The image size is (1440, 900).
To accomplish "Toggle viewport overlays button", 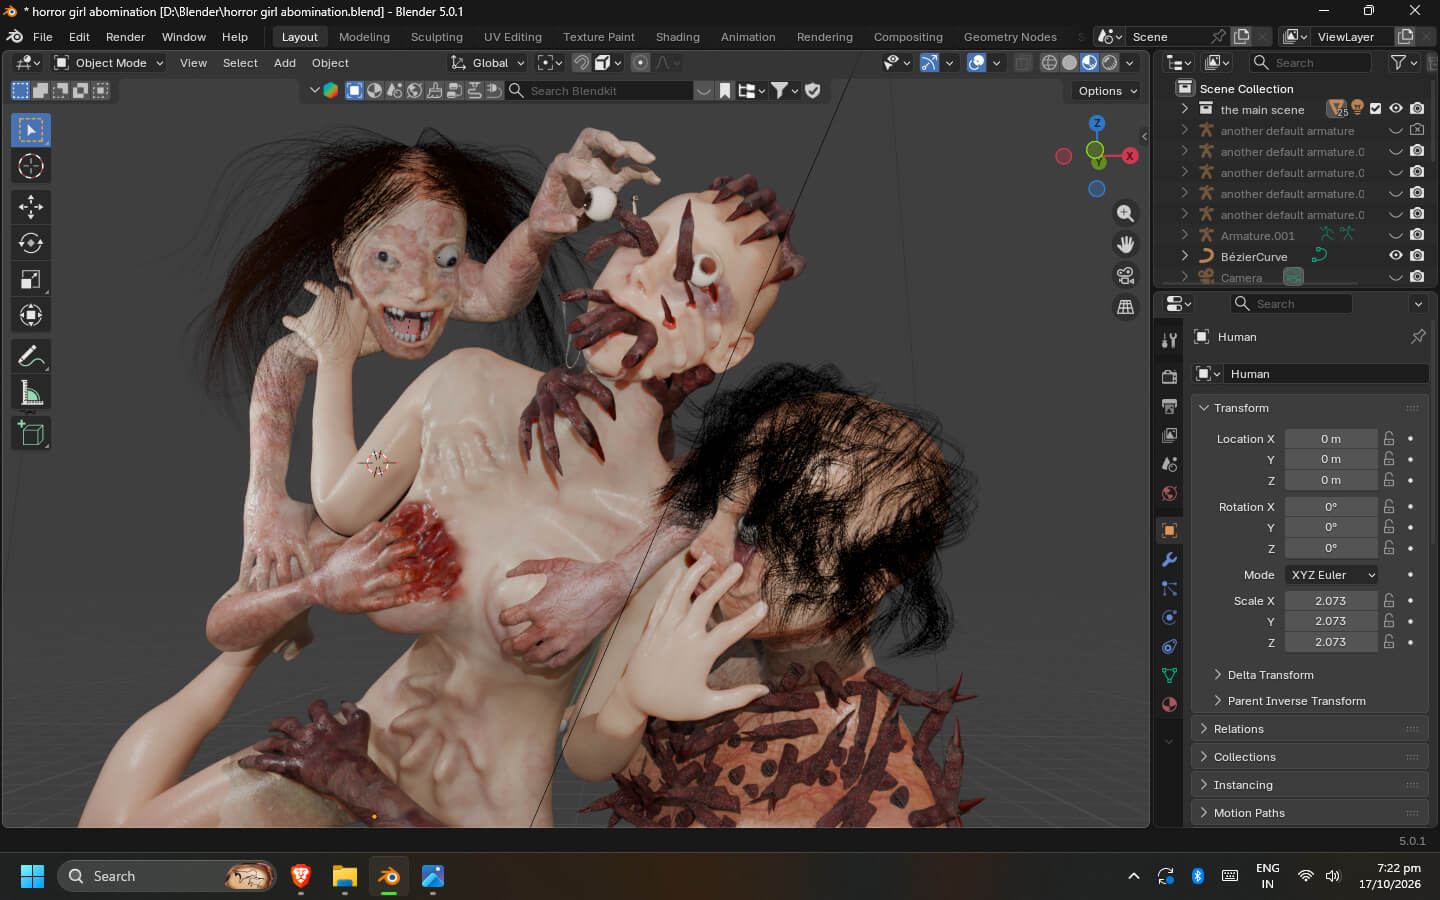I will [977, 62].
